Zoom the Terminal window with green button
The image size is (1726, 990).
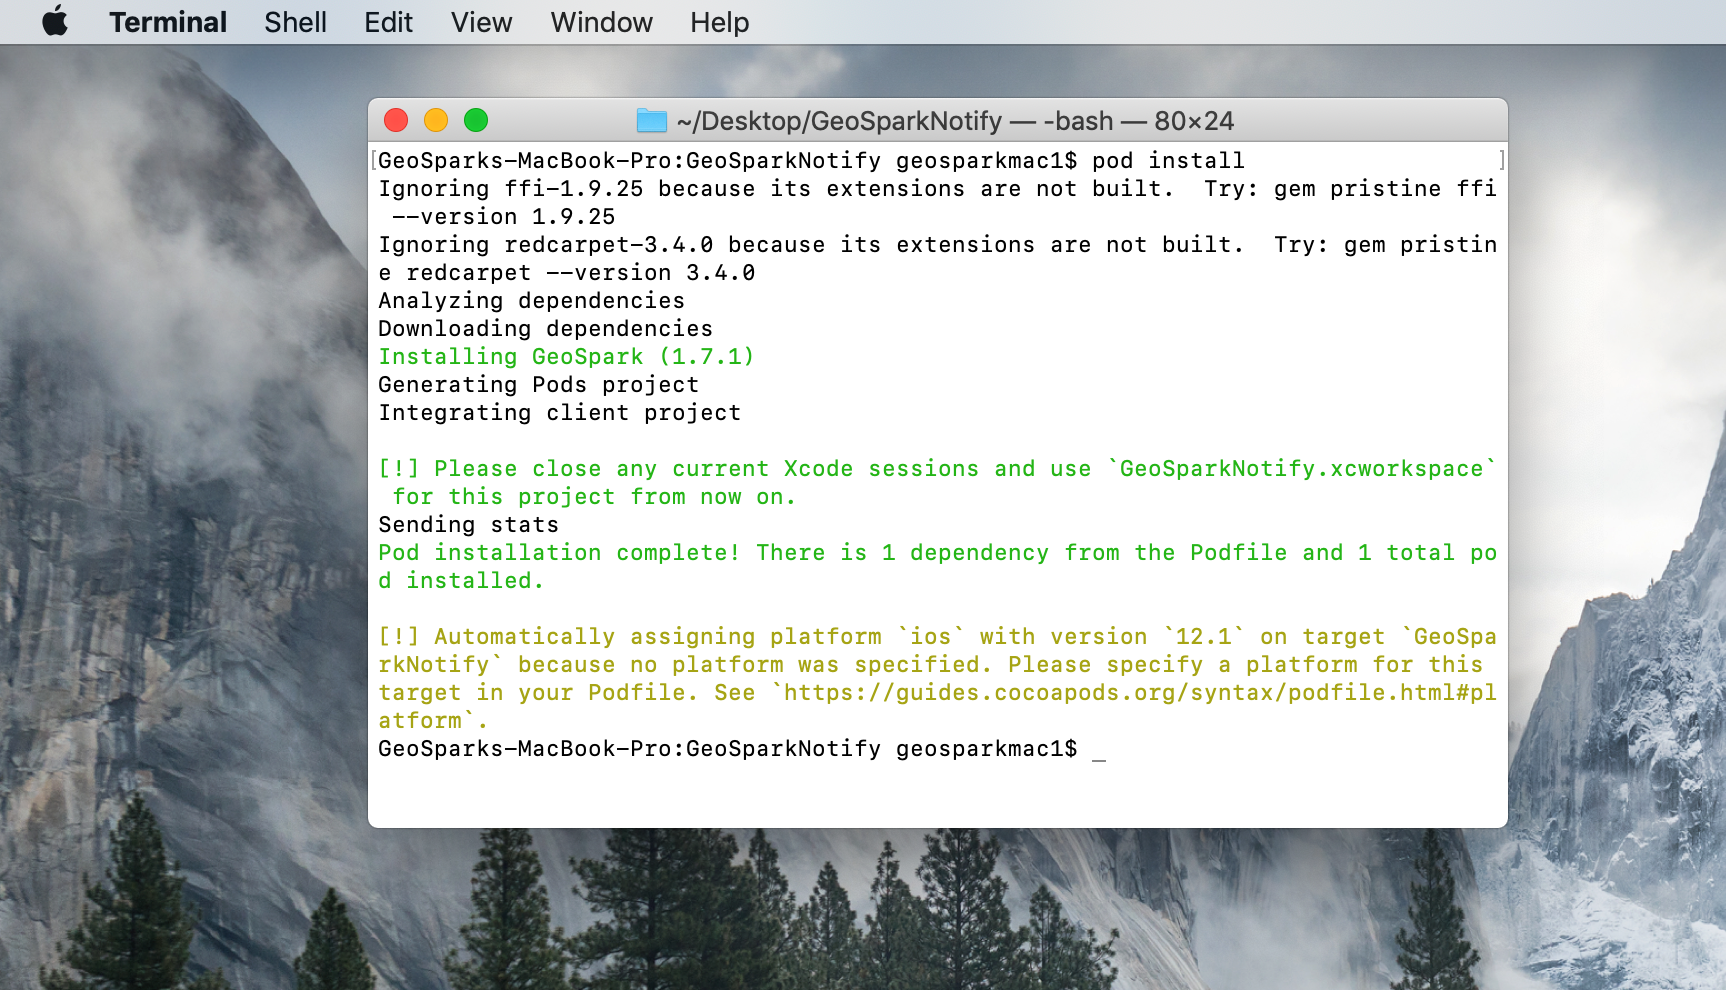[x=476, y=121]
